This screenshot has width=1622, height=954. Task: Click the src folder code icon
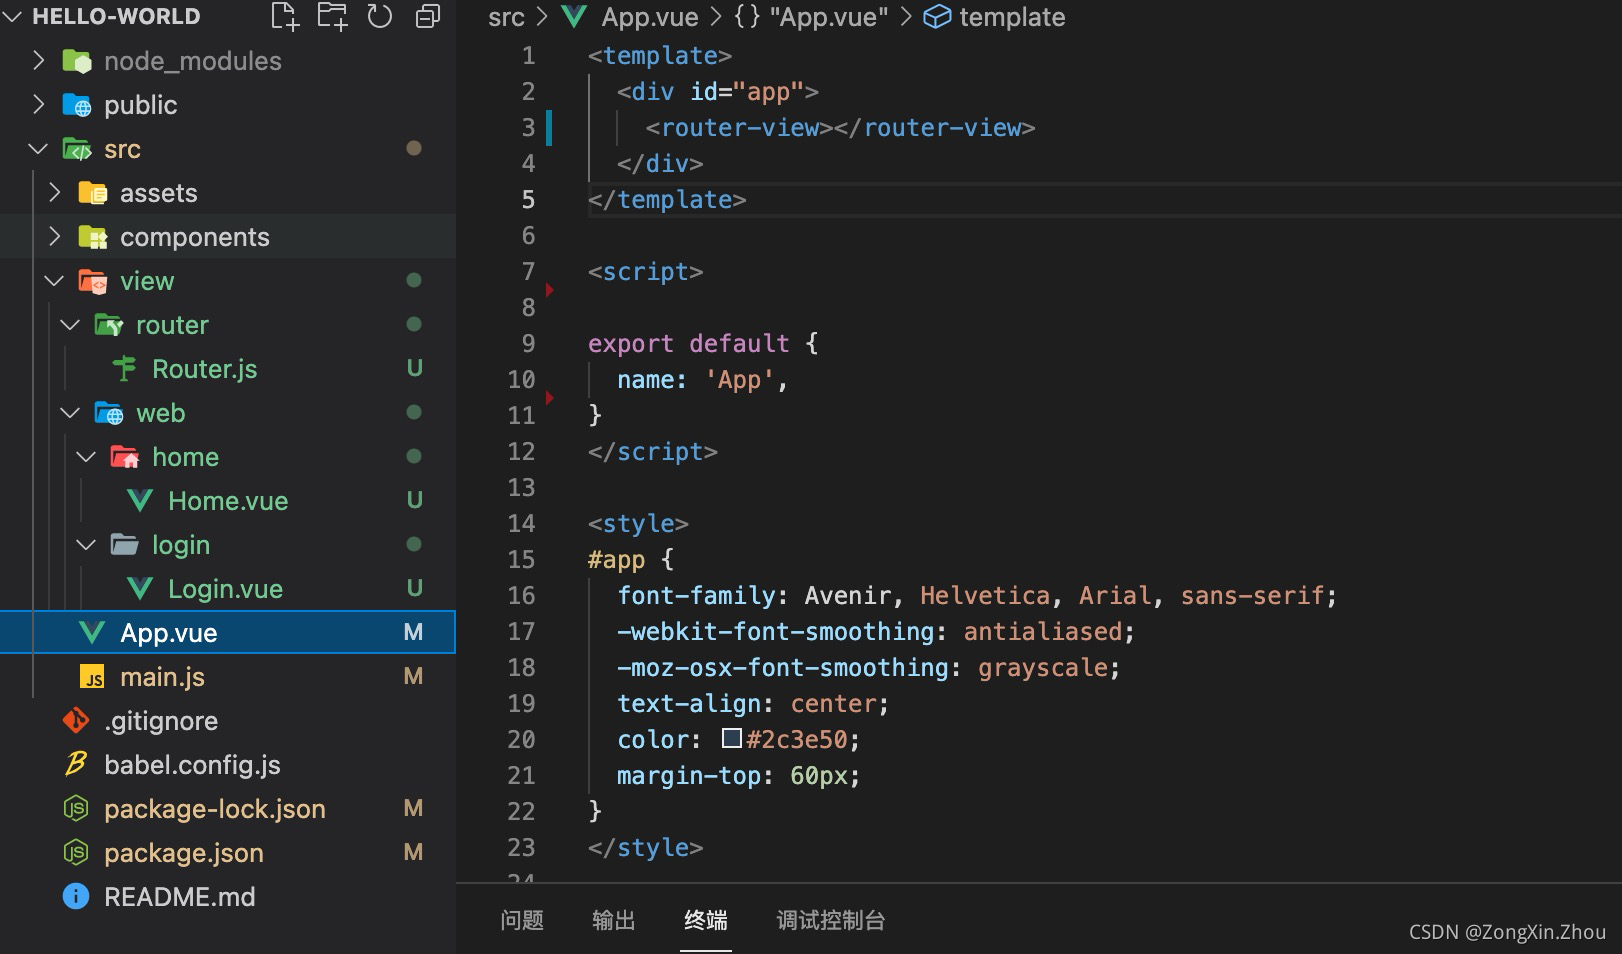[77, 149]
